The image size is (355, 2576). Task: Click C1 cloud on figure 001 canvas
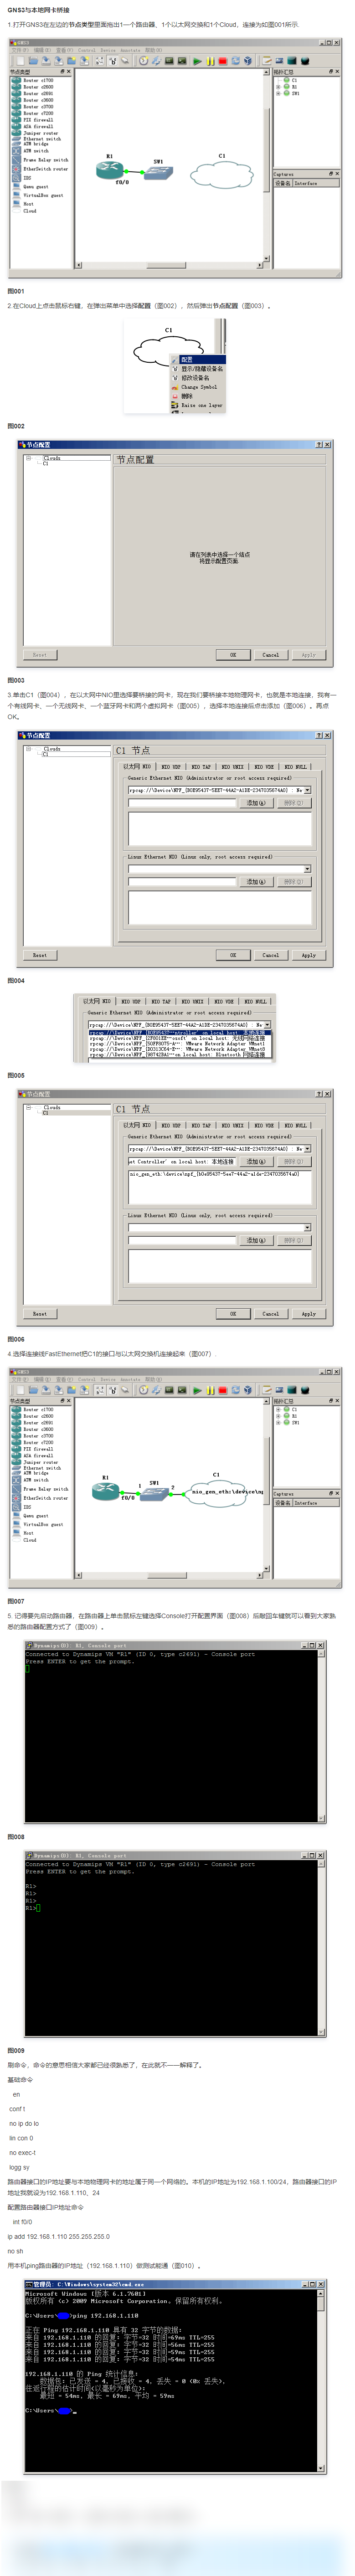222,175
